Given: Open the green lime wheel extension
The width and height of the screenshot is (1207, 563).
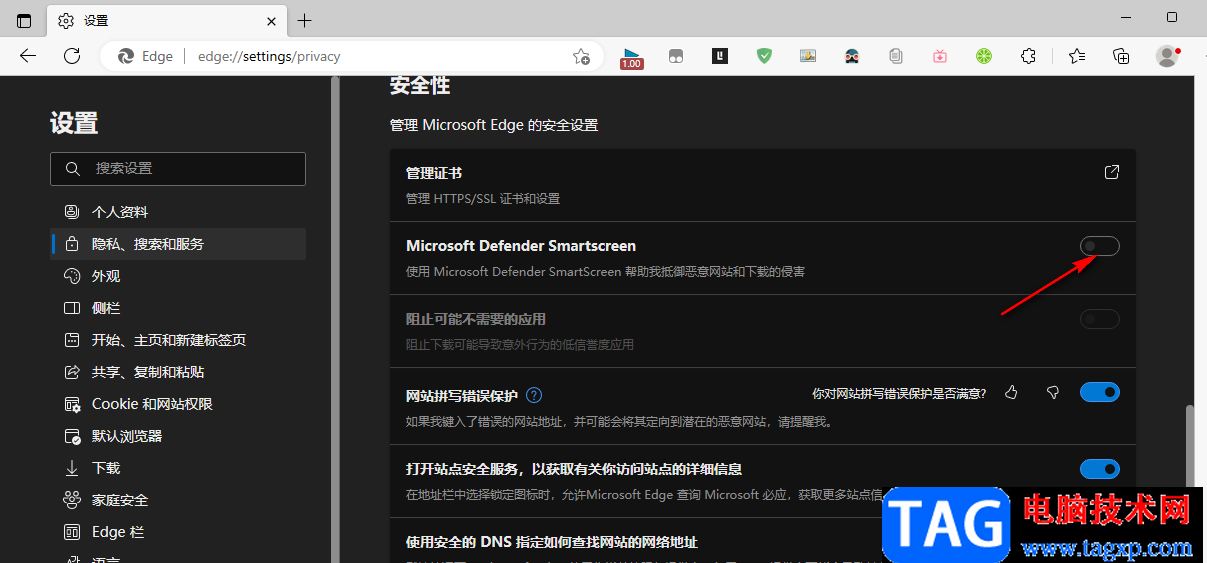Looking at the screenshot, I should tap(984, 56).
